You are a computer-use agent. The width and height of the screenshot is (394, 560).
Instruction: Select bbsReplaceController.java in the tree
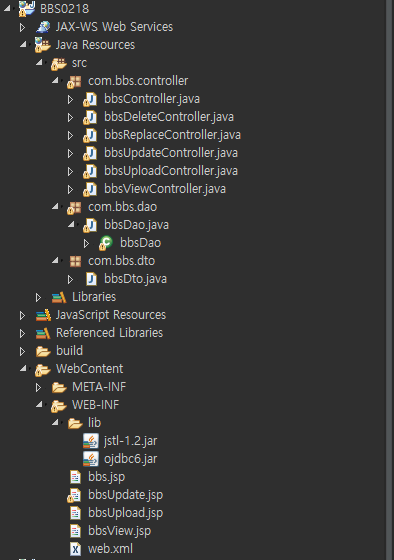172,135
